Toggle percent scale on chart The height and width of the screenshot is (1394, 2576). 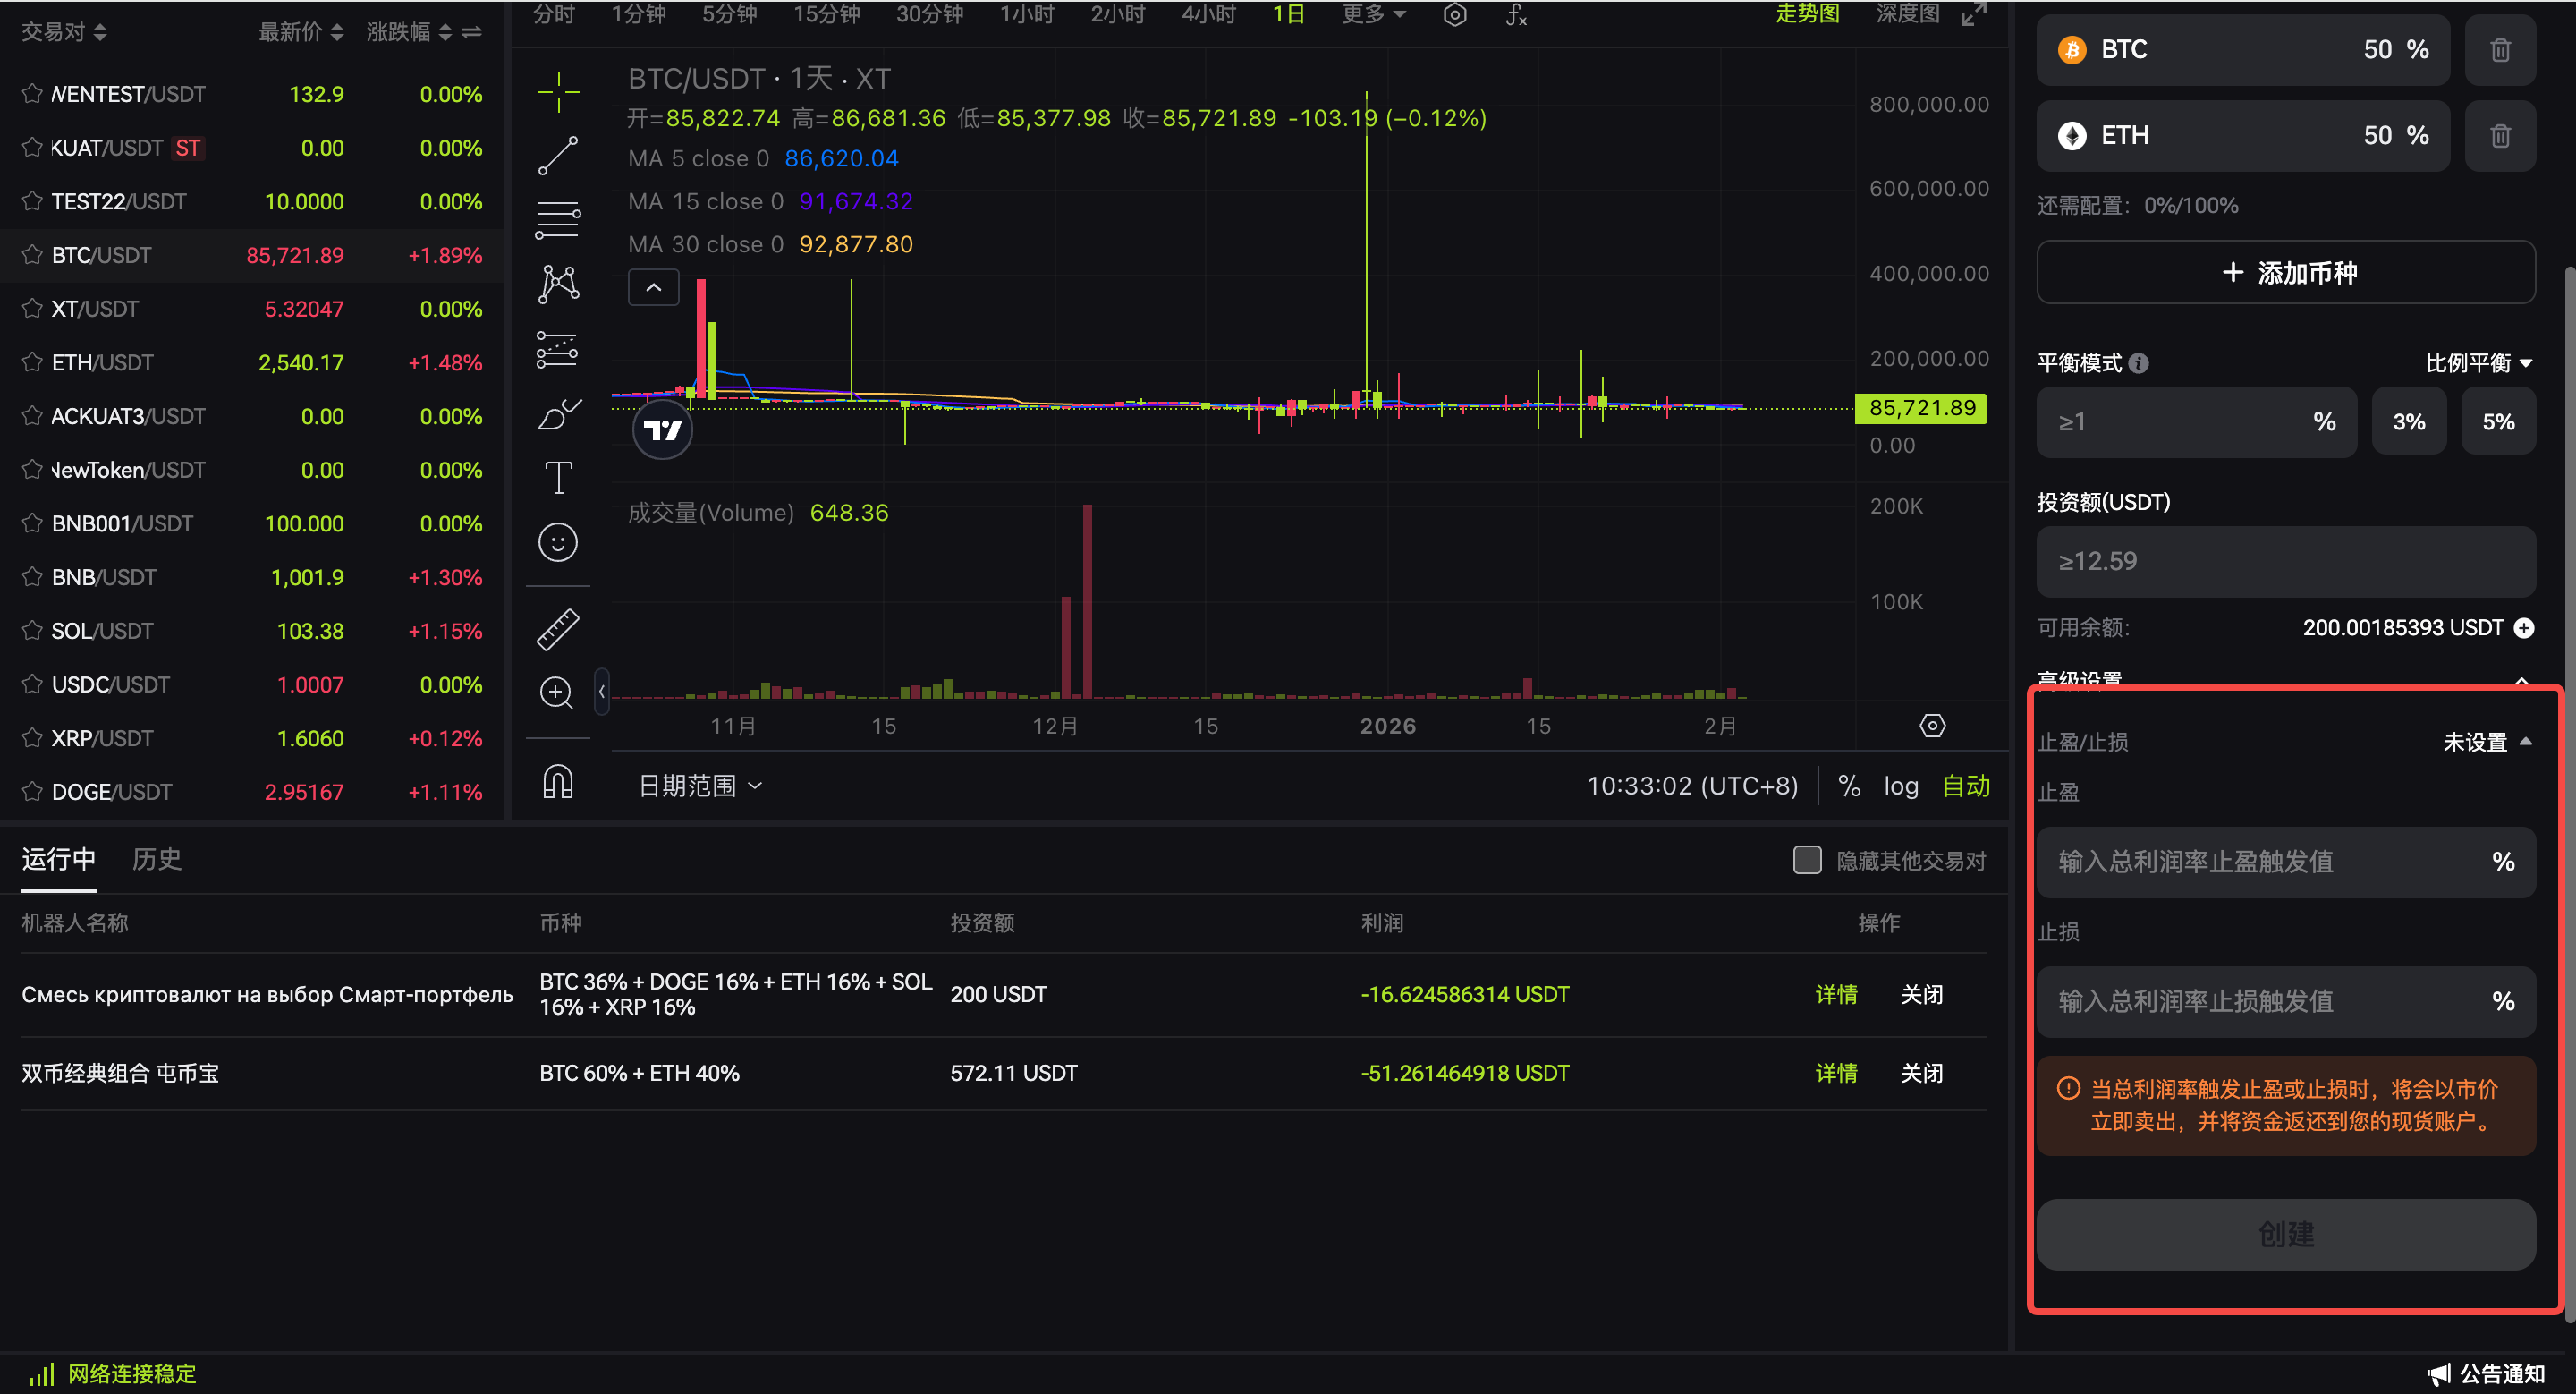(1849, 787)
